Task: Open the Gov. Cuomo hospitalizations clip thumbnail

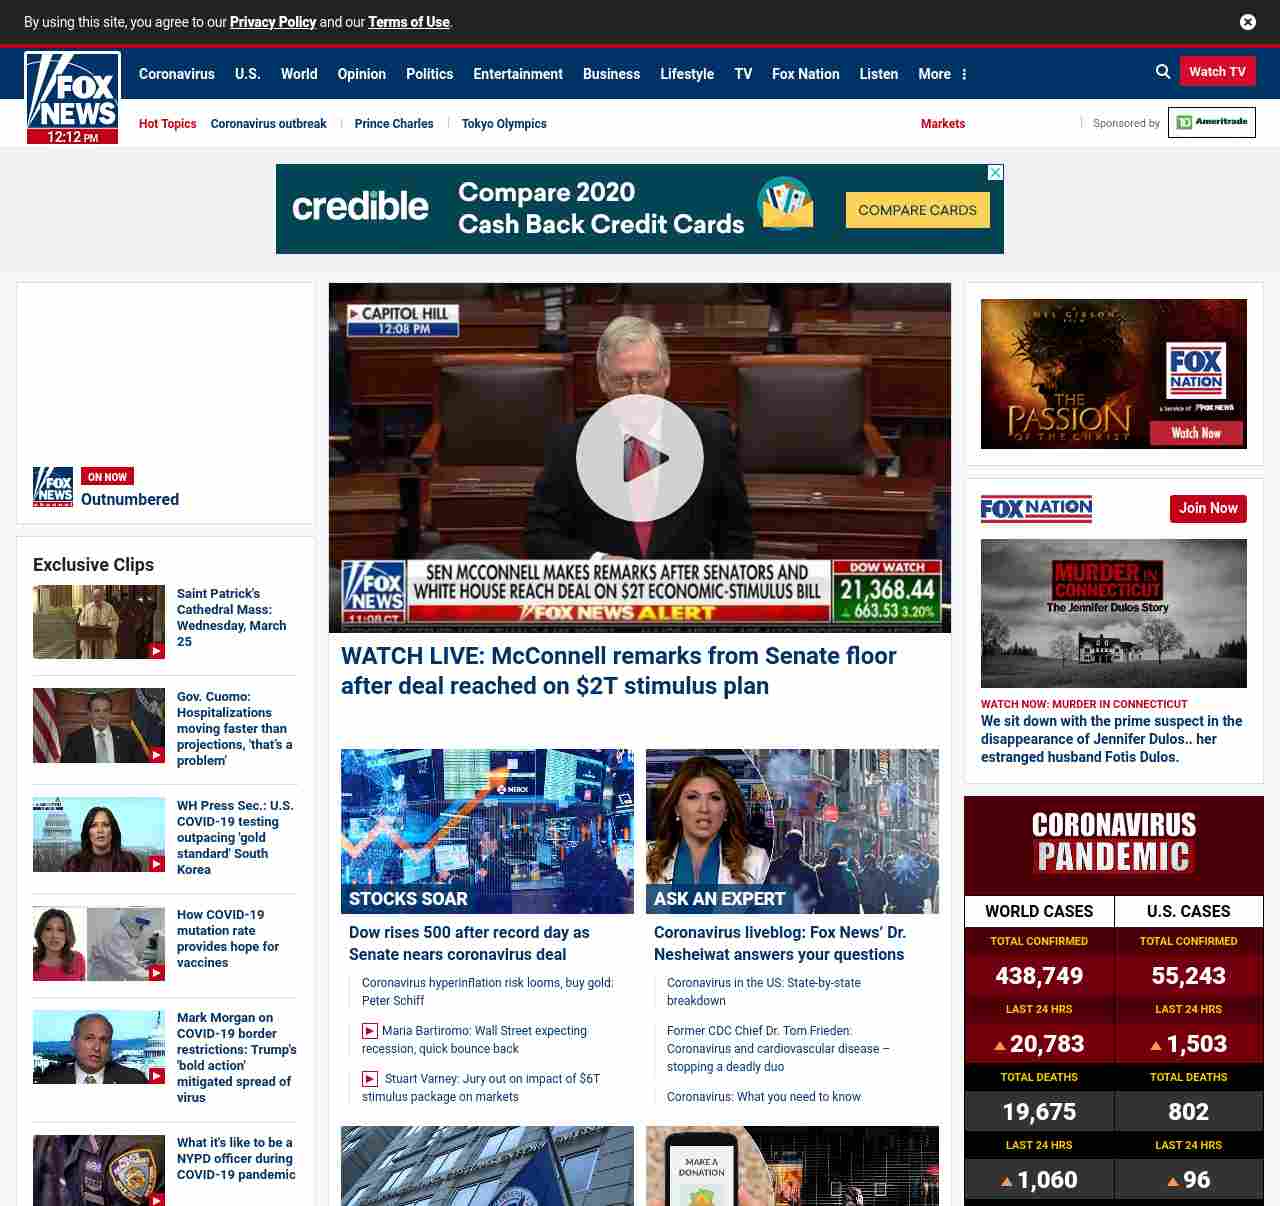Action: coord(99,726)
